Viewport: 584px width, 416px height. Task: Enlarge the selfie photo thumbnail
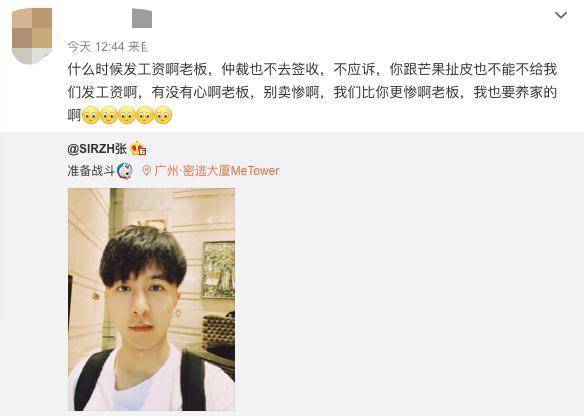[151, 299]
